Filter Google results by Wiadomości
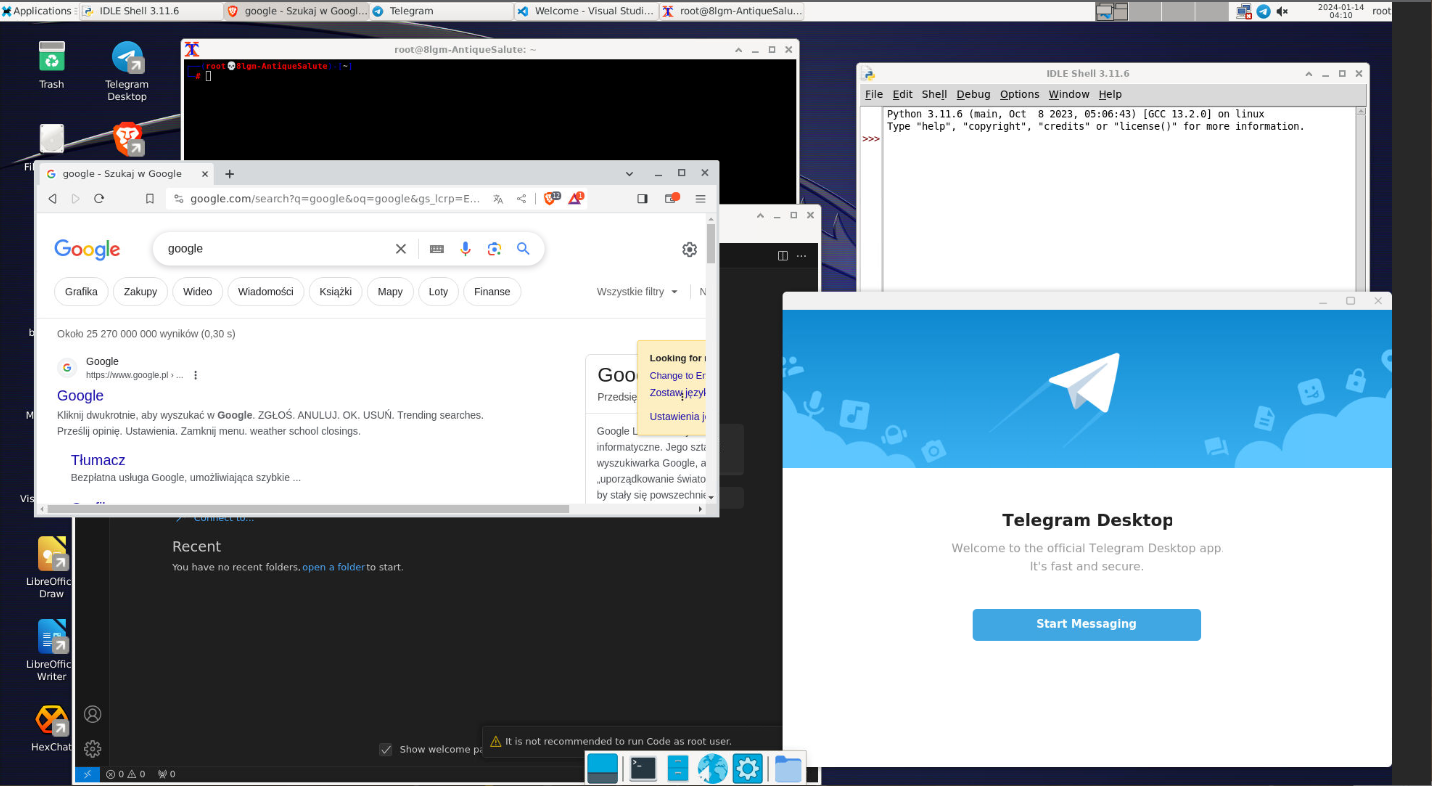 pos(266,292)
